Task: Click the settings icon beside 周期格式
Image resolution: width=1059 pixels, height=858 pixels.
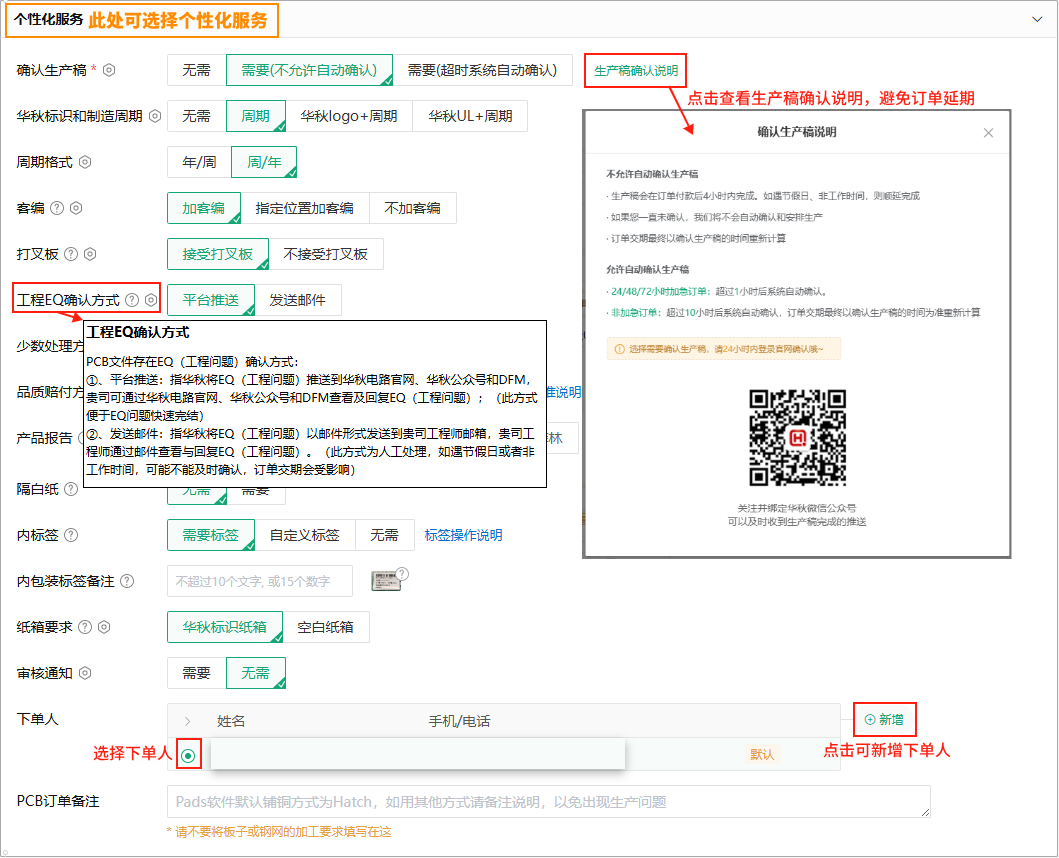Action: pyautogui.click(x=85, y=162)
